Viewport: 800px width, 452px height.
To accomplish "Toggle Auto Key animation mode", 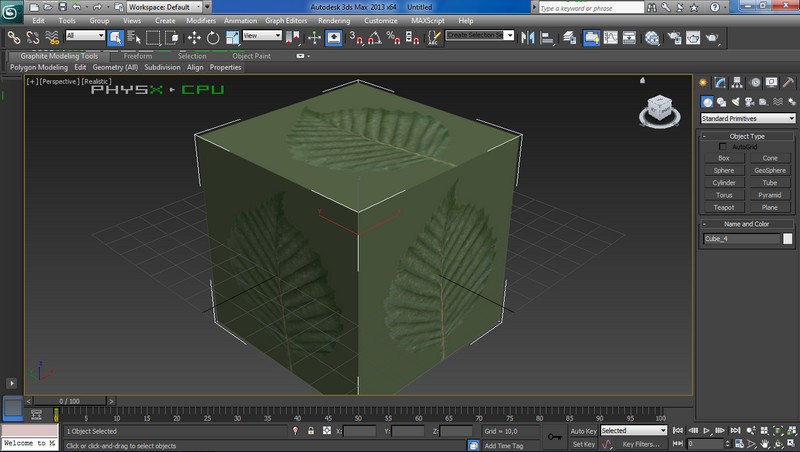I will click(583, 431).
